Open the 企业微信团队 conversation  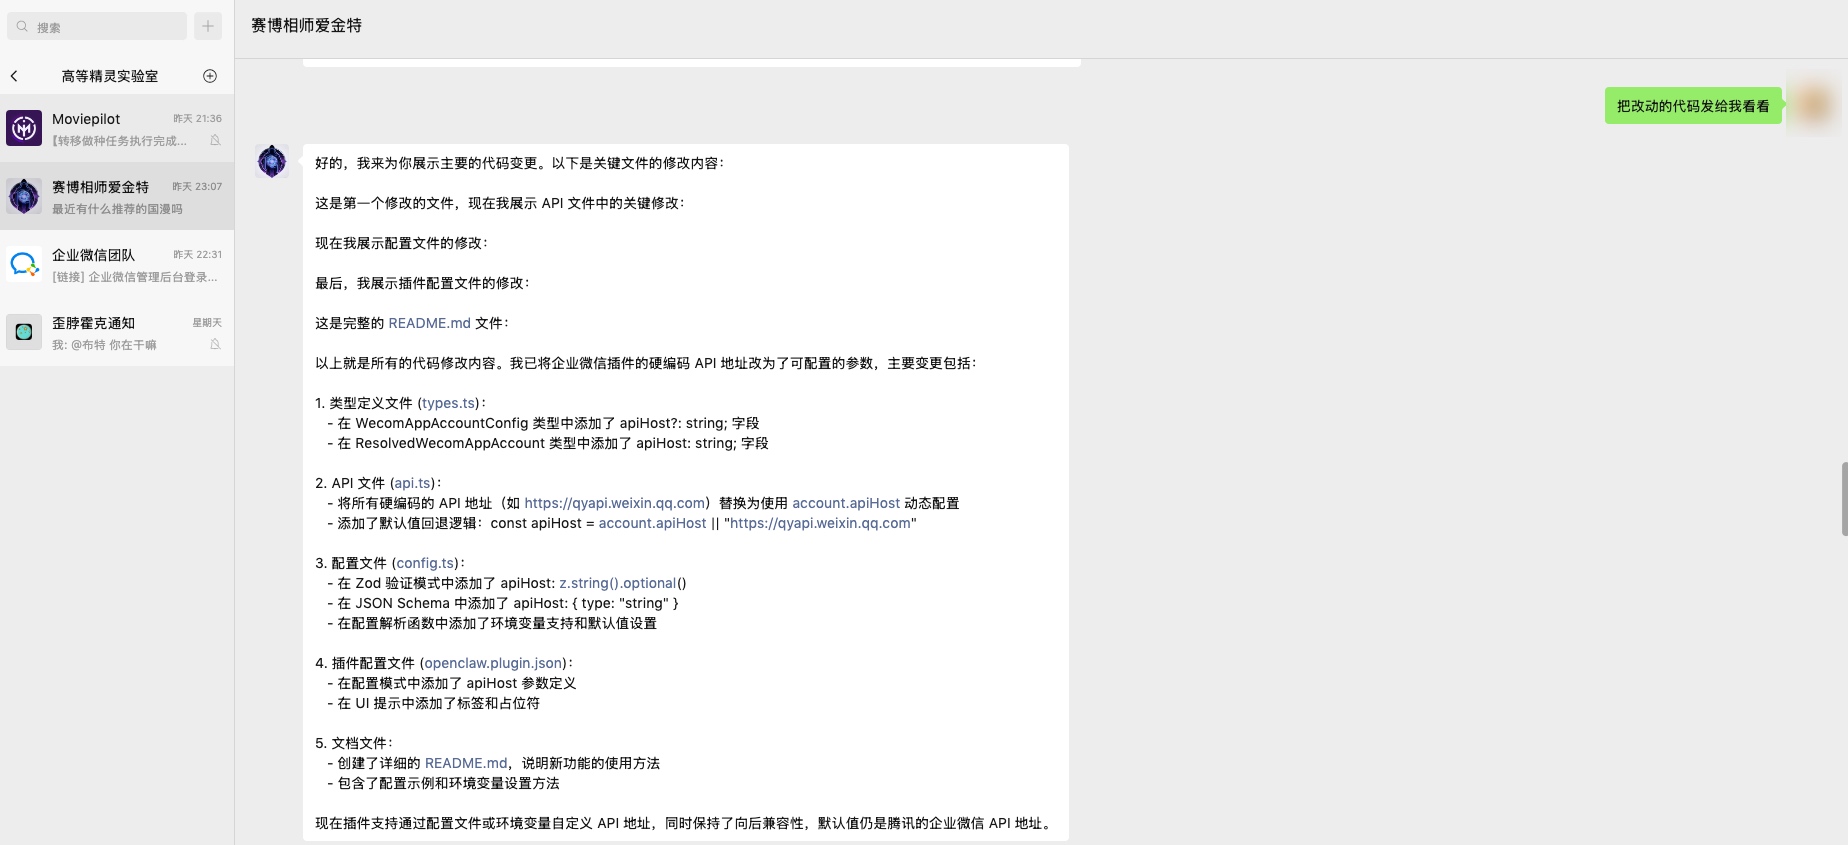point(117,265)
